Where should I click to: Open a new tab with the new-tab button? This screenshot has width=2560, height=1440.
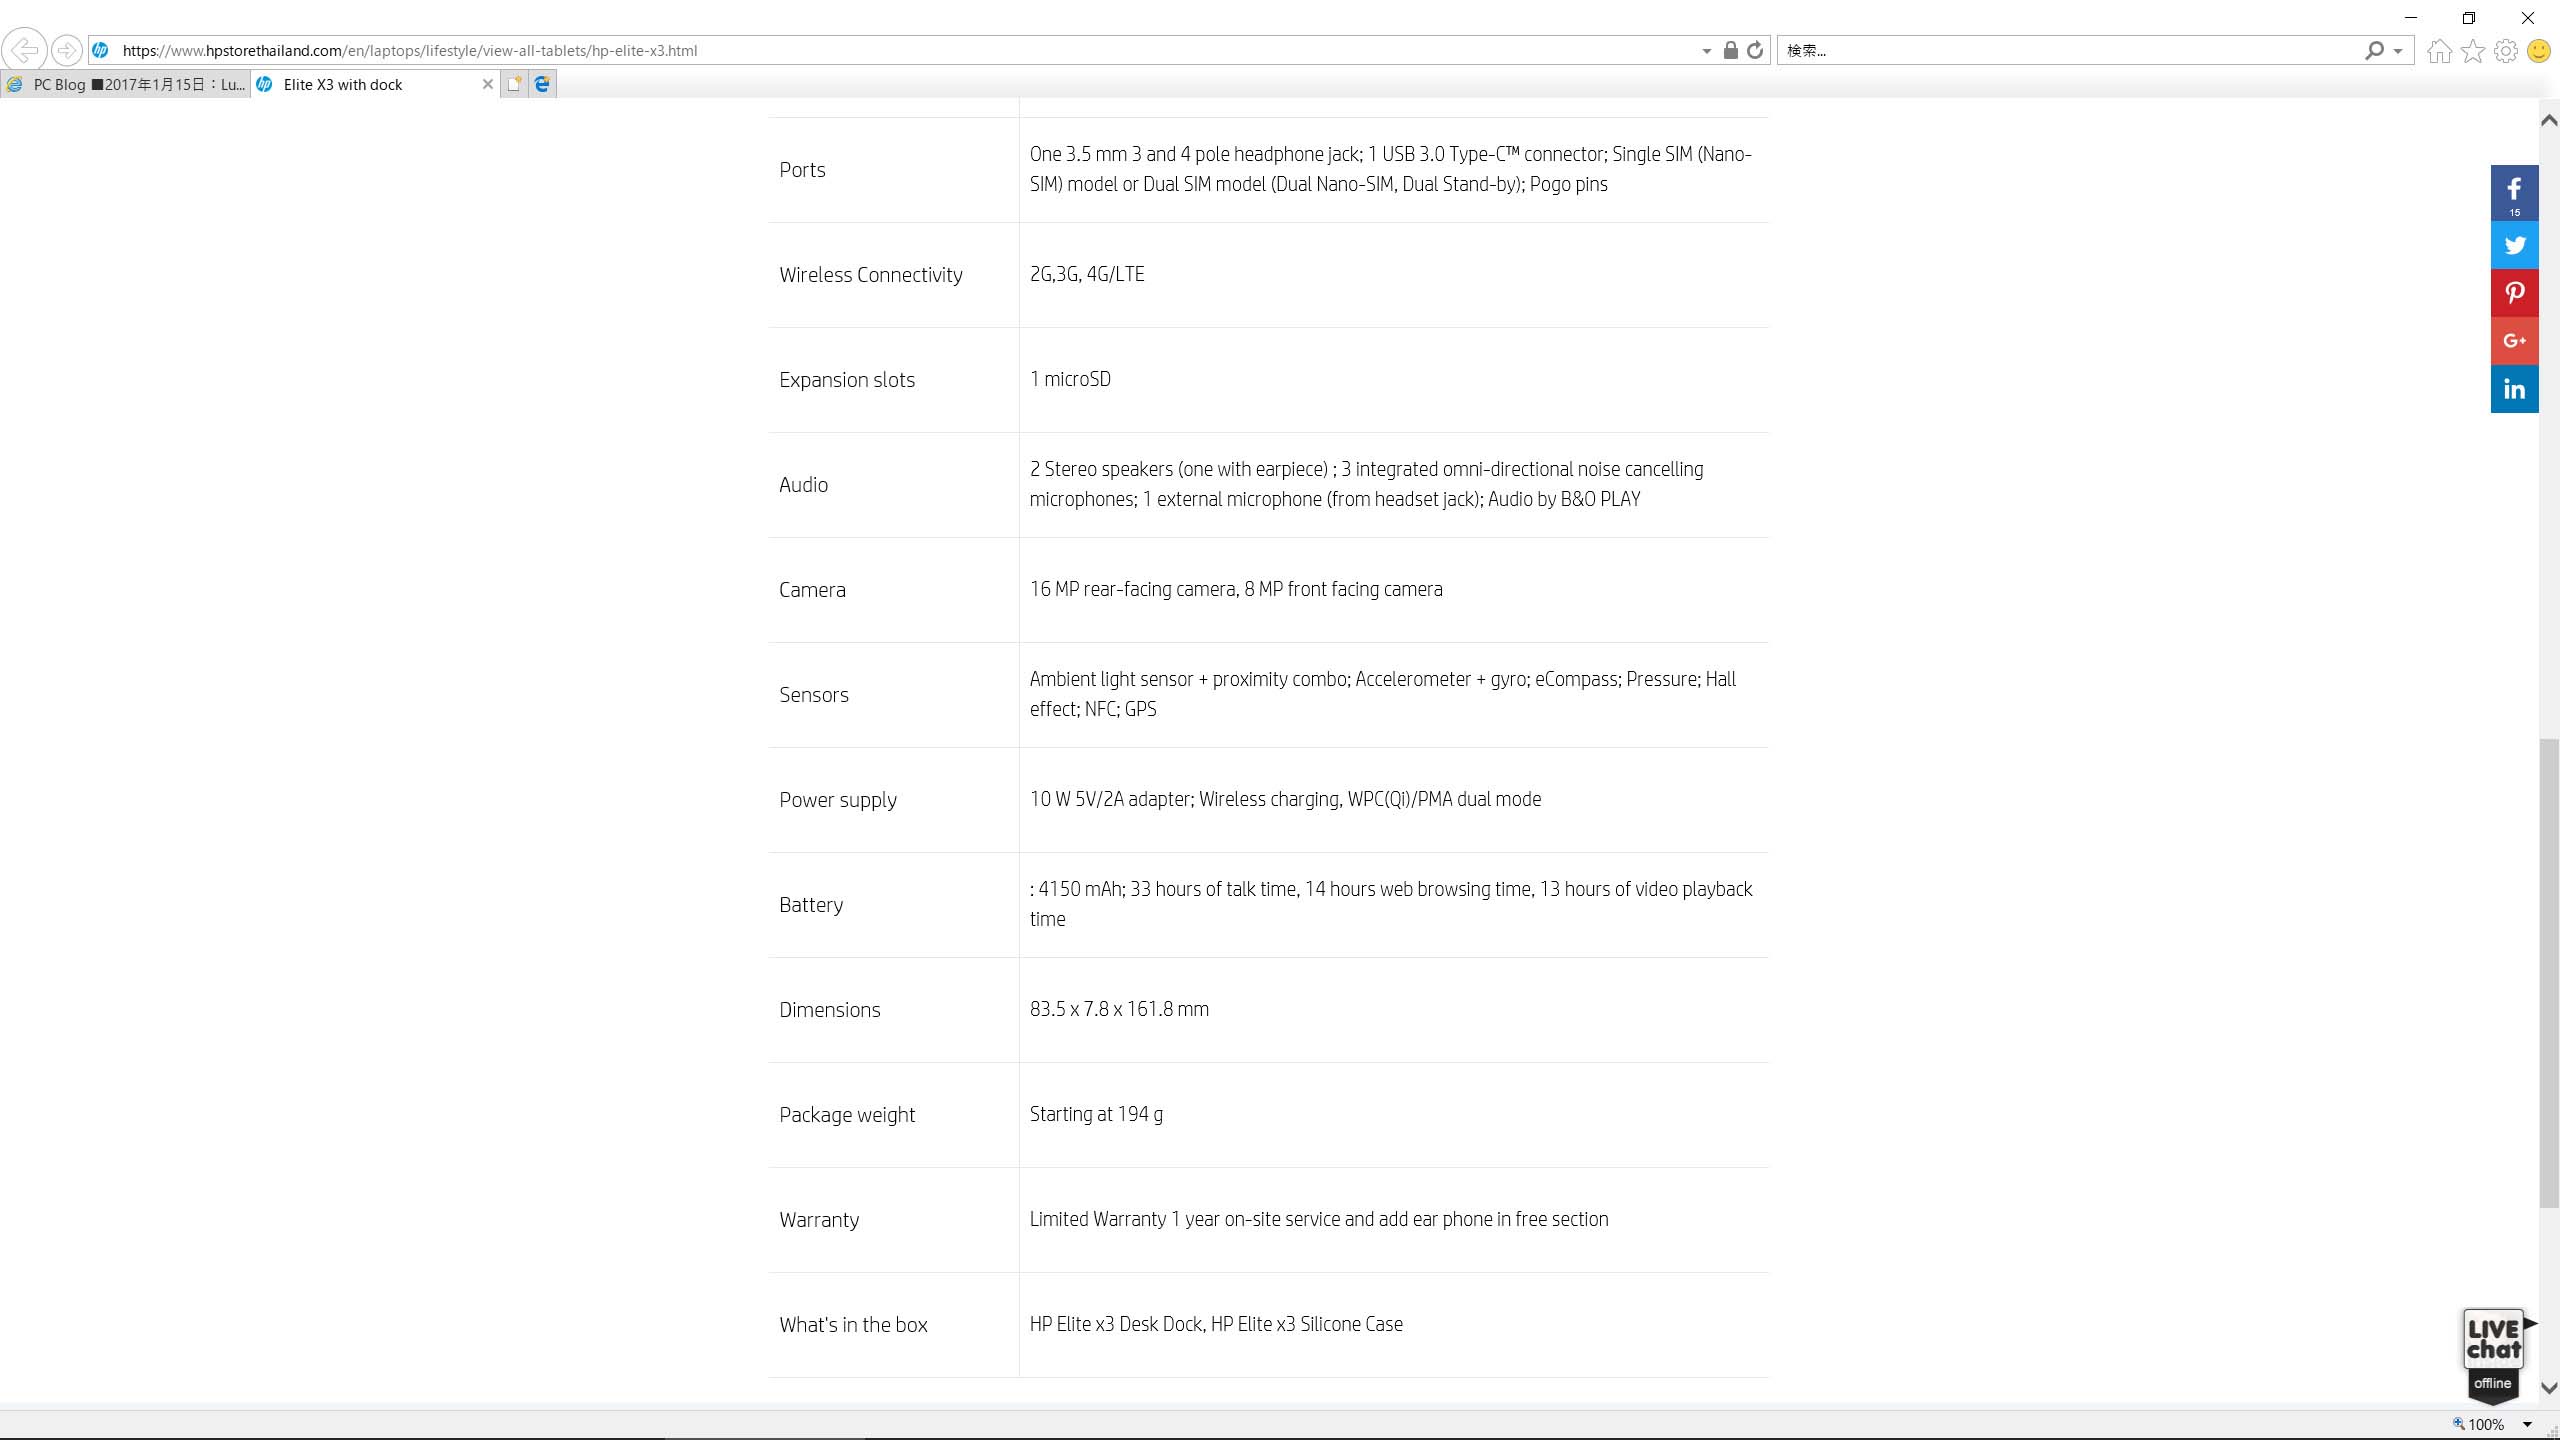point(514,84)
